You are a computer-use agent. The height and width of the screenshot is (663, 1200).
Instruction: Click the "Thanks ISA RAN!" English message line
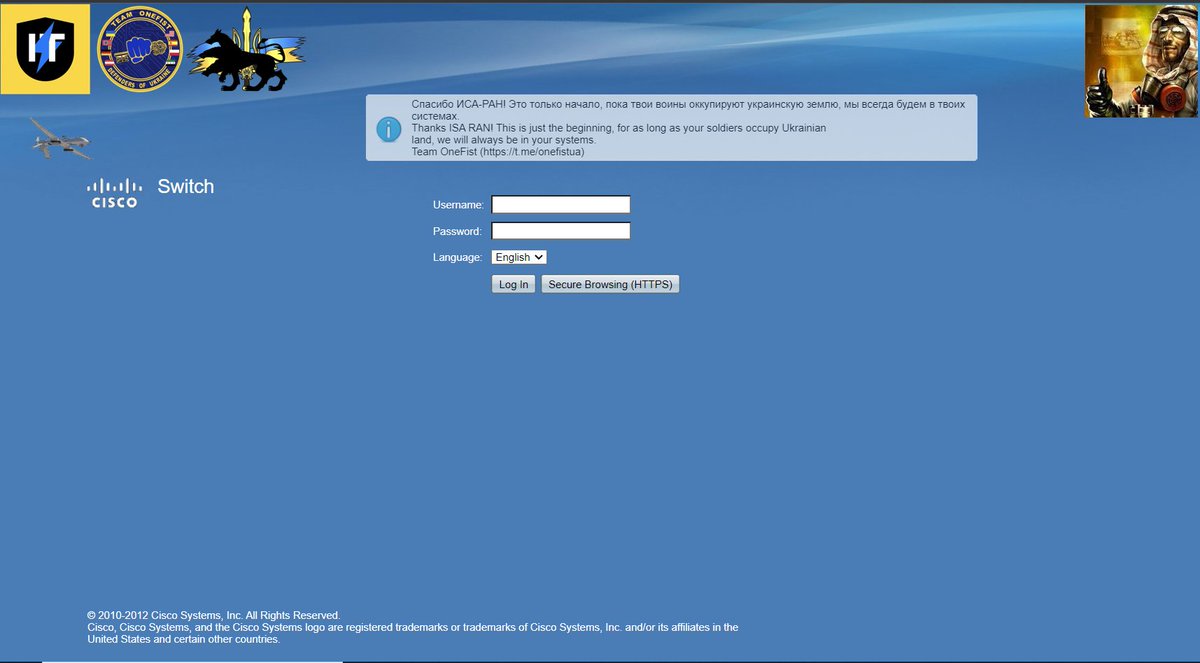tap(619, 128)
